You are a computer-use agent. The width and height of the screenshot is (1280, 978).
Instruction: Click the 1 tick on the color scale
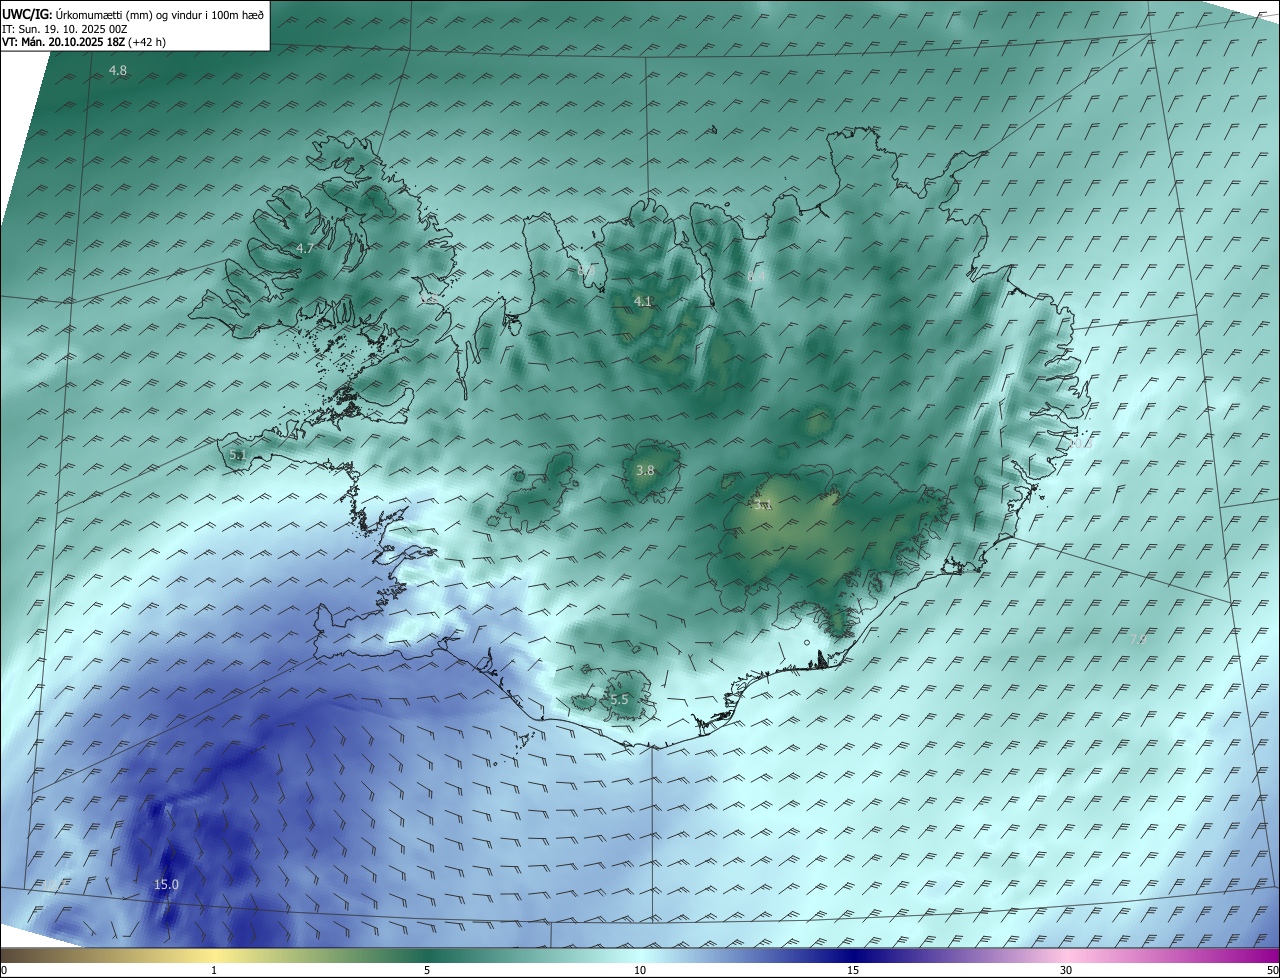(x=214, y=970)
